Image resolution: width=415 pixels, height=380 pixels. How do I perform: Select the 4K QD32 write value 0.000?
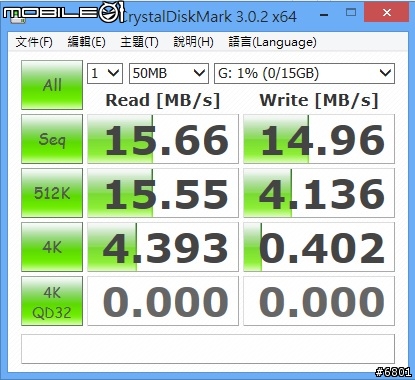coord(319,301)
